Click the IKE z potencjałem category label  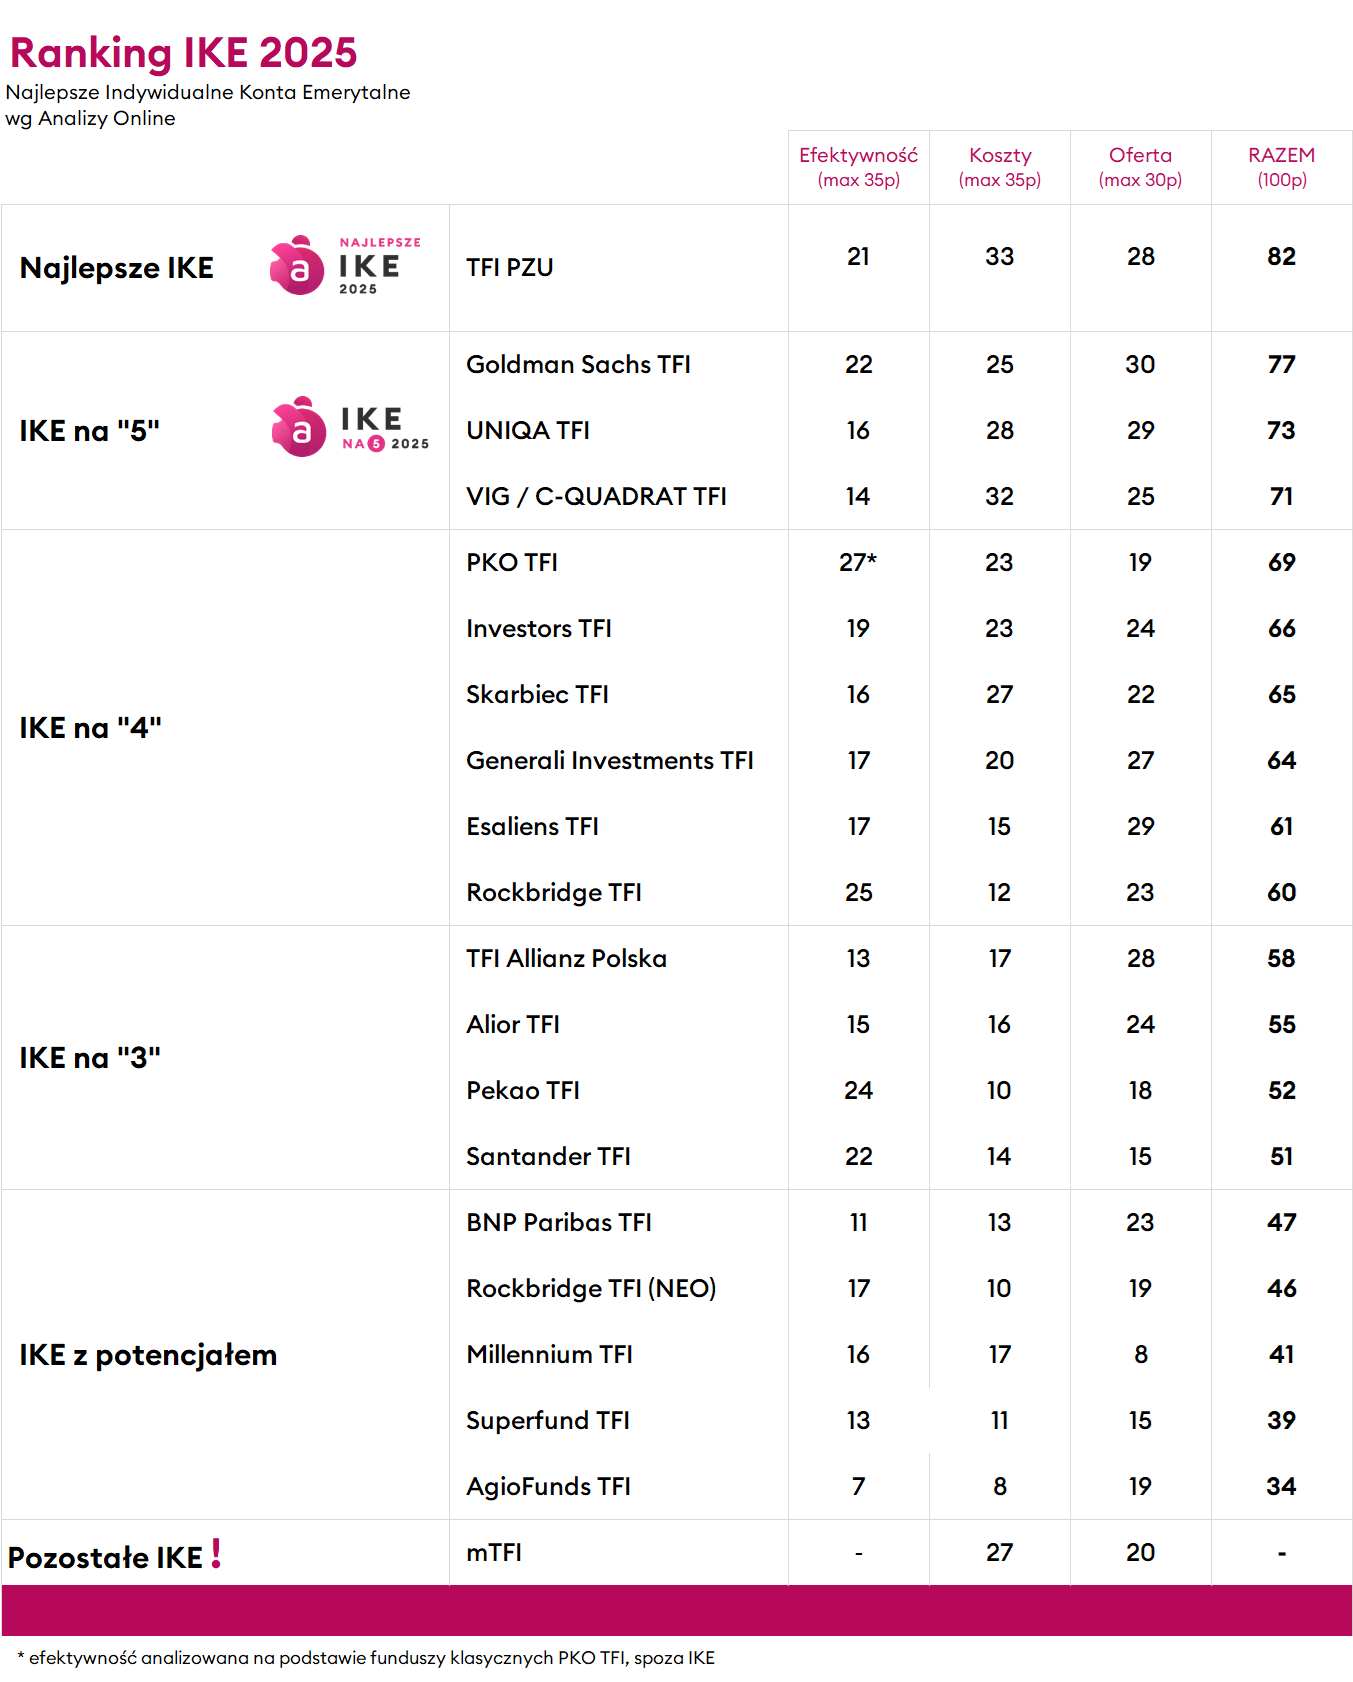coord(148,1355)
